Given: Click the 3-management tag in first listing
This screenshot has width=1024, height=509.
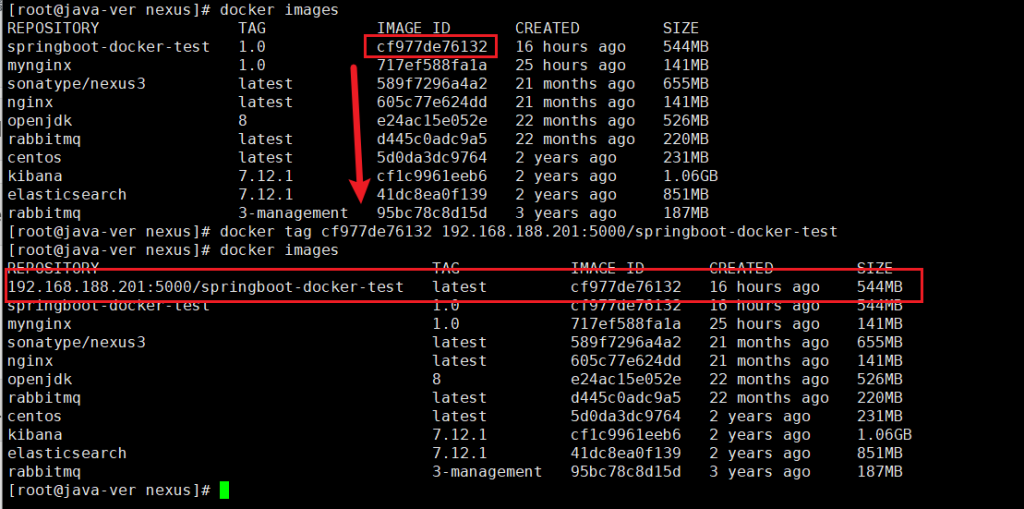Looking at the screenshot, I should click(x=293, y=213).
